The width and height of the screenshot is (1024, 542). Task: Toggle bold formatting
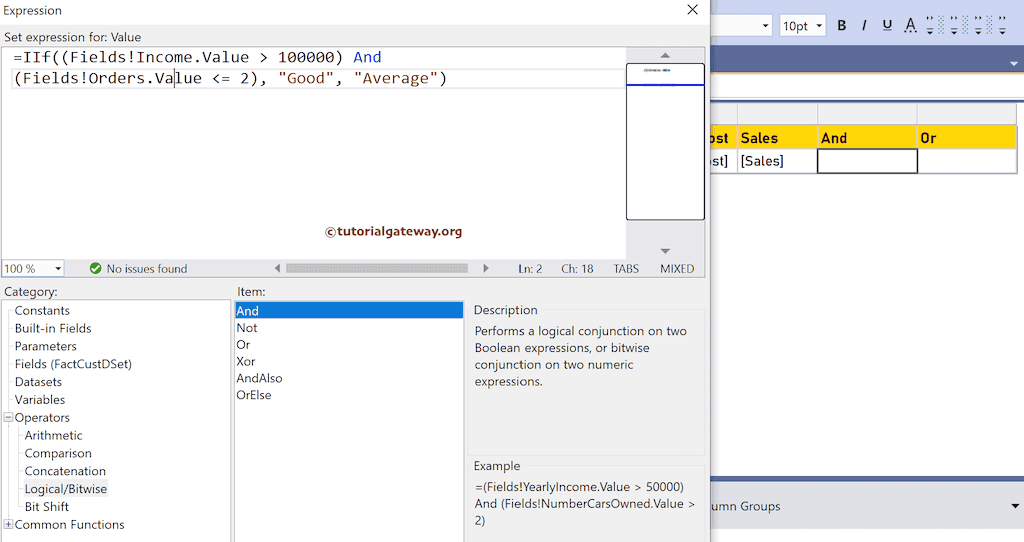(841, 26)
